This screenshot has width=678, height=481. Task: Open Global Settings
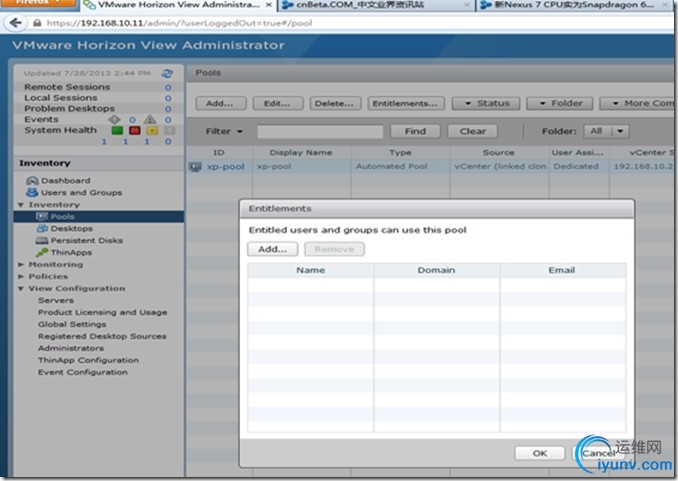(x=72, y=324)
